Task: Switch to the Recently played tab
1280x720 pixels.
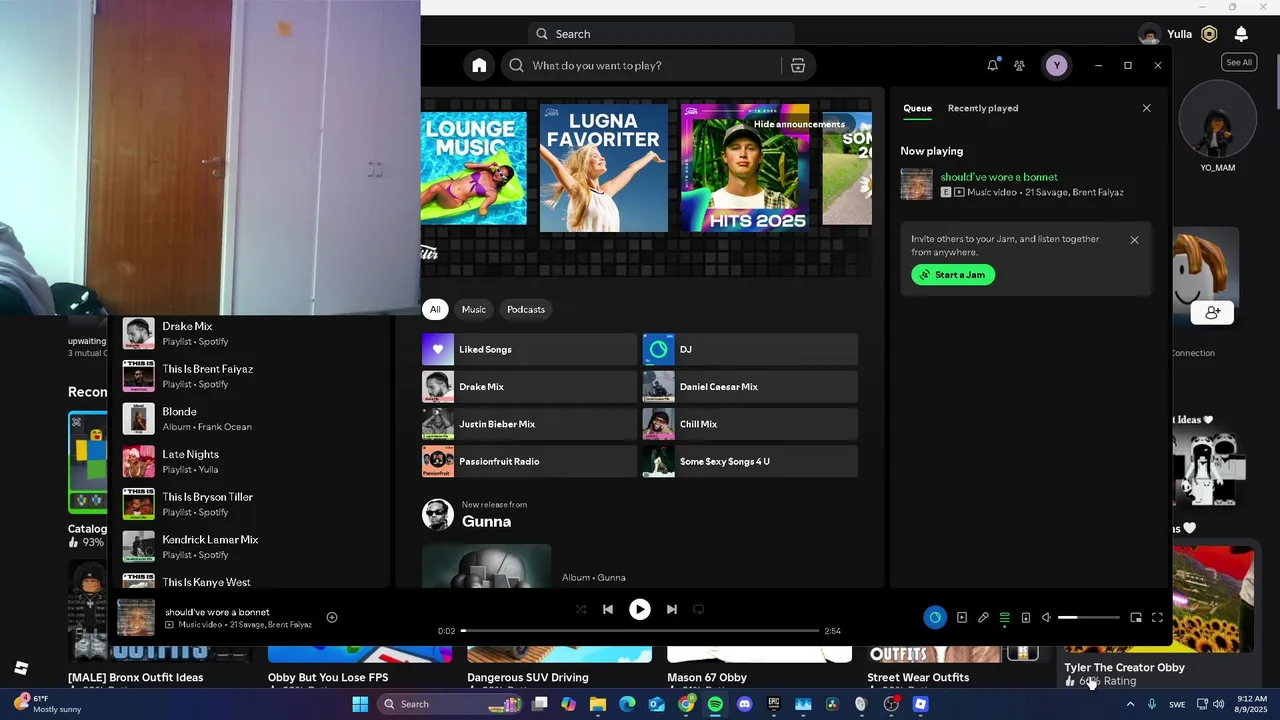Action: [983, 108]
